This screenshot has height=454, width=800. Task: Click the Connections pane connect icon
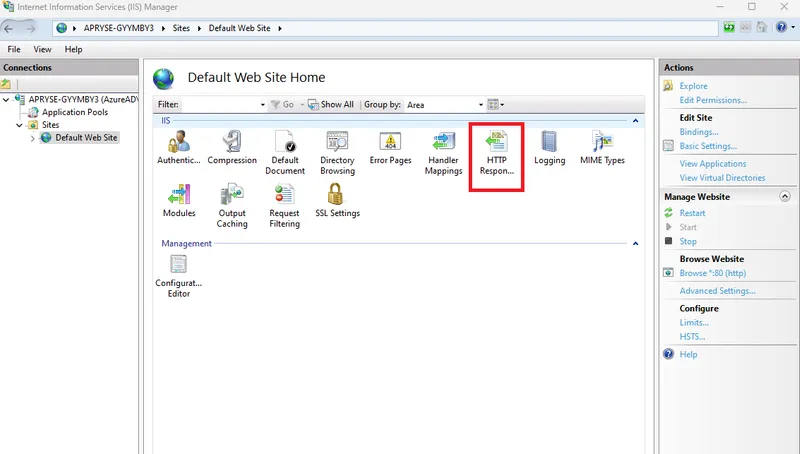(x=6, y=84)
